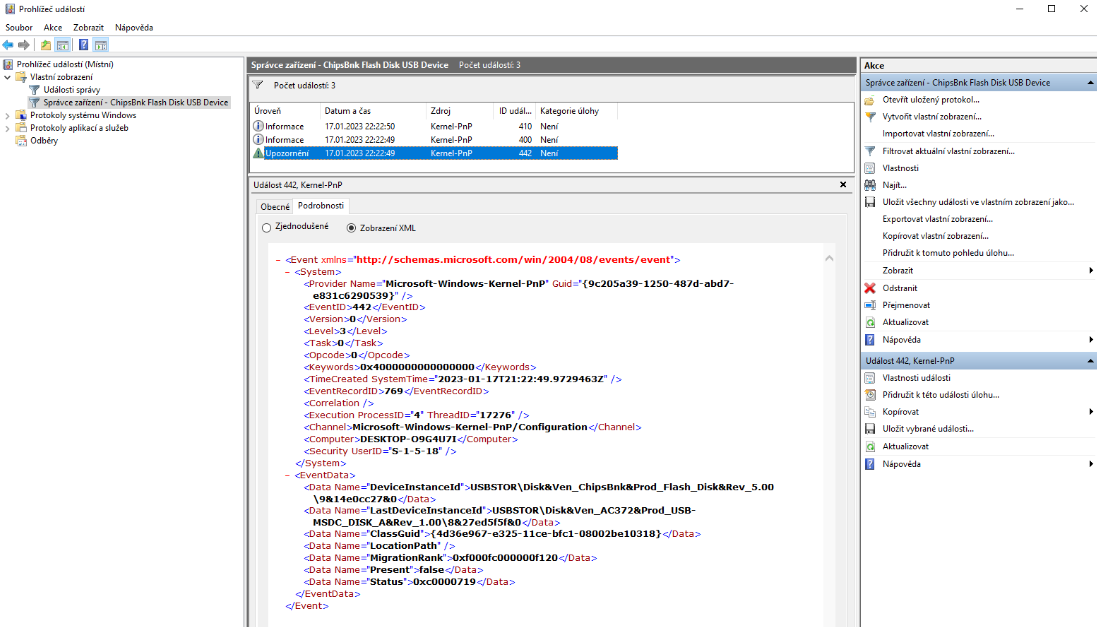This screenshot has width=1097, height=627.
Task: Click the Help question mark toolbar icon
Action: click(83, 45)
